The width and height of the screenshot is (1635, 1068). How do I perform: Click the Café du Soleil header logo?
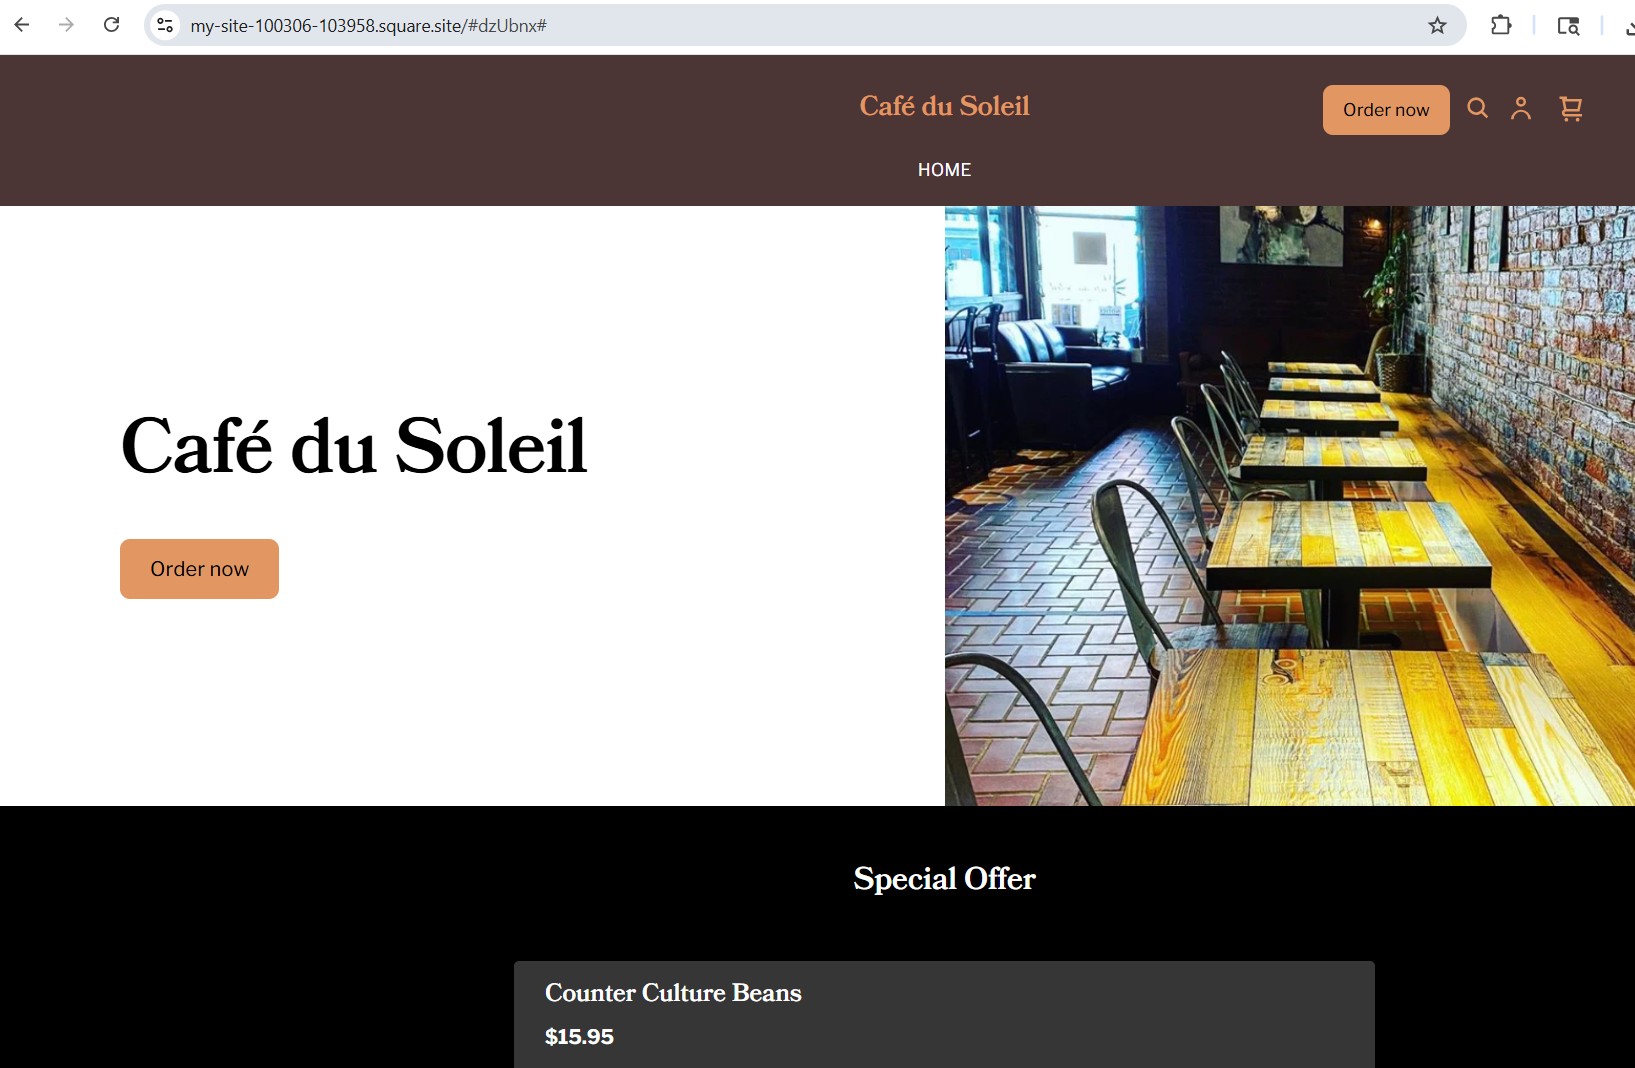click(x=944, y=106)
